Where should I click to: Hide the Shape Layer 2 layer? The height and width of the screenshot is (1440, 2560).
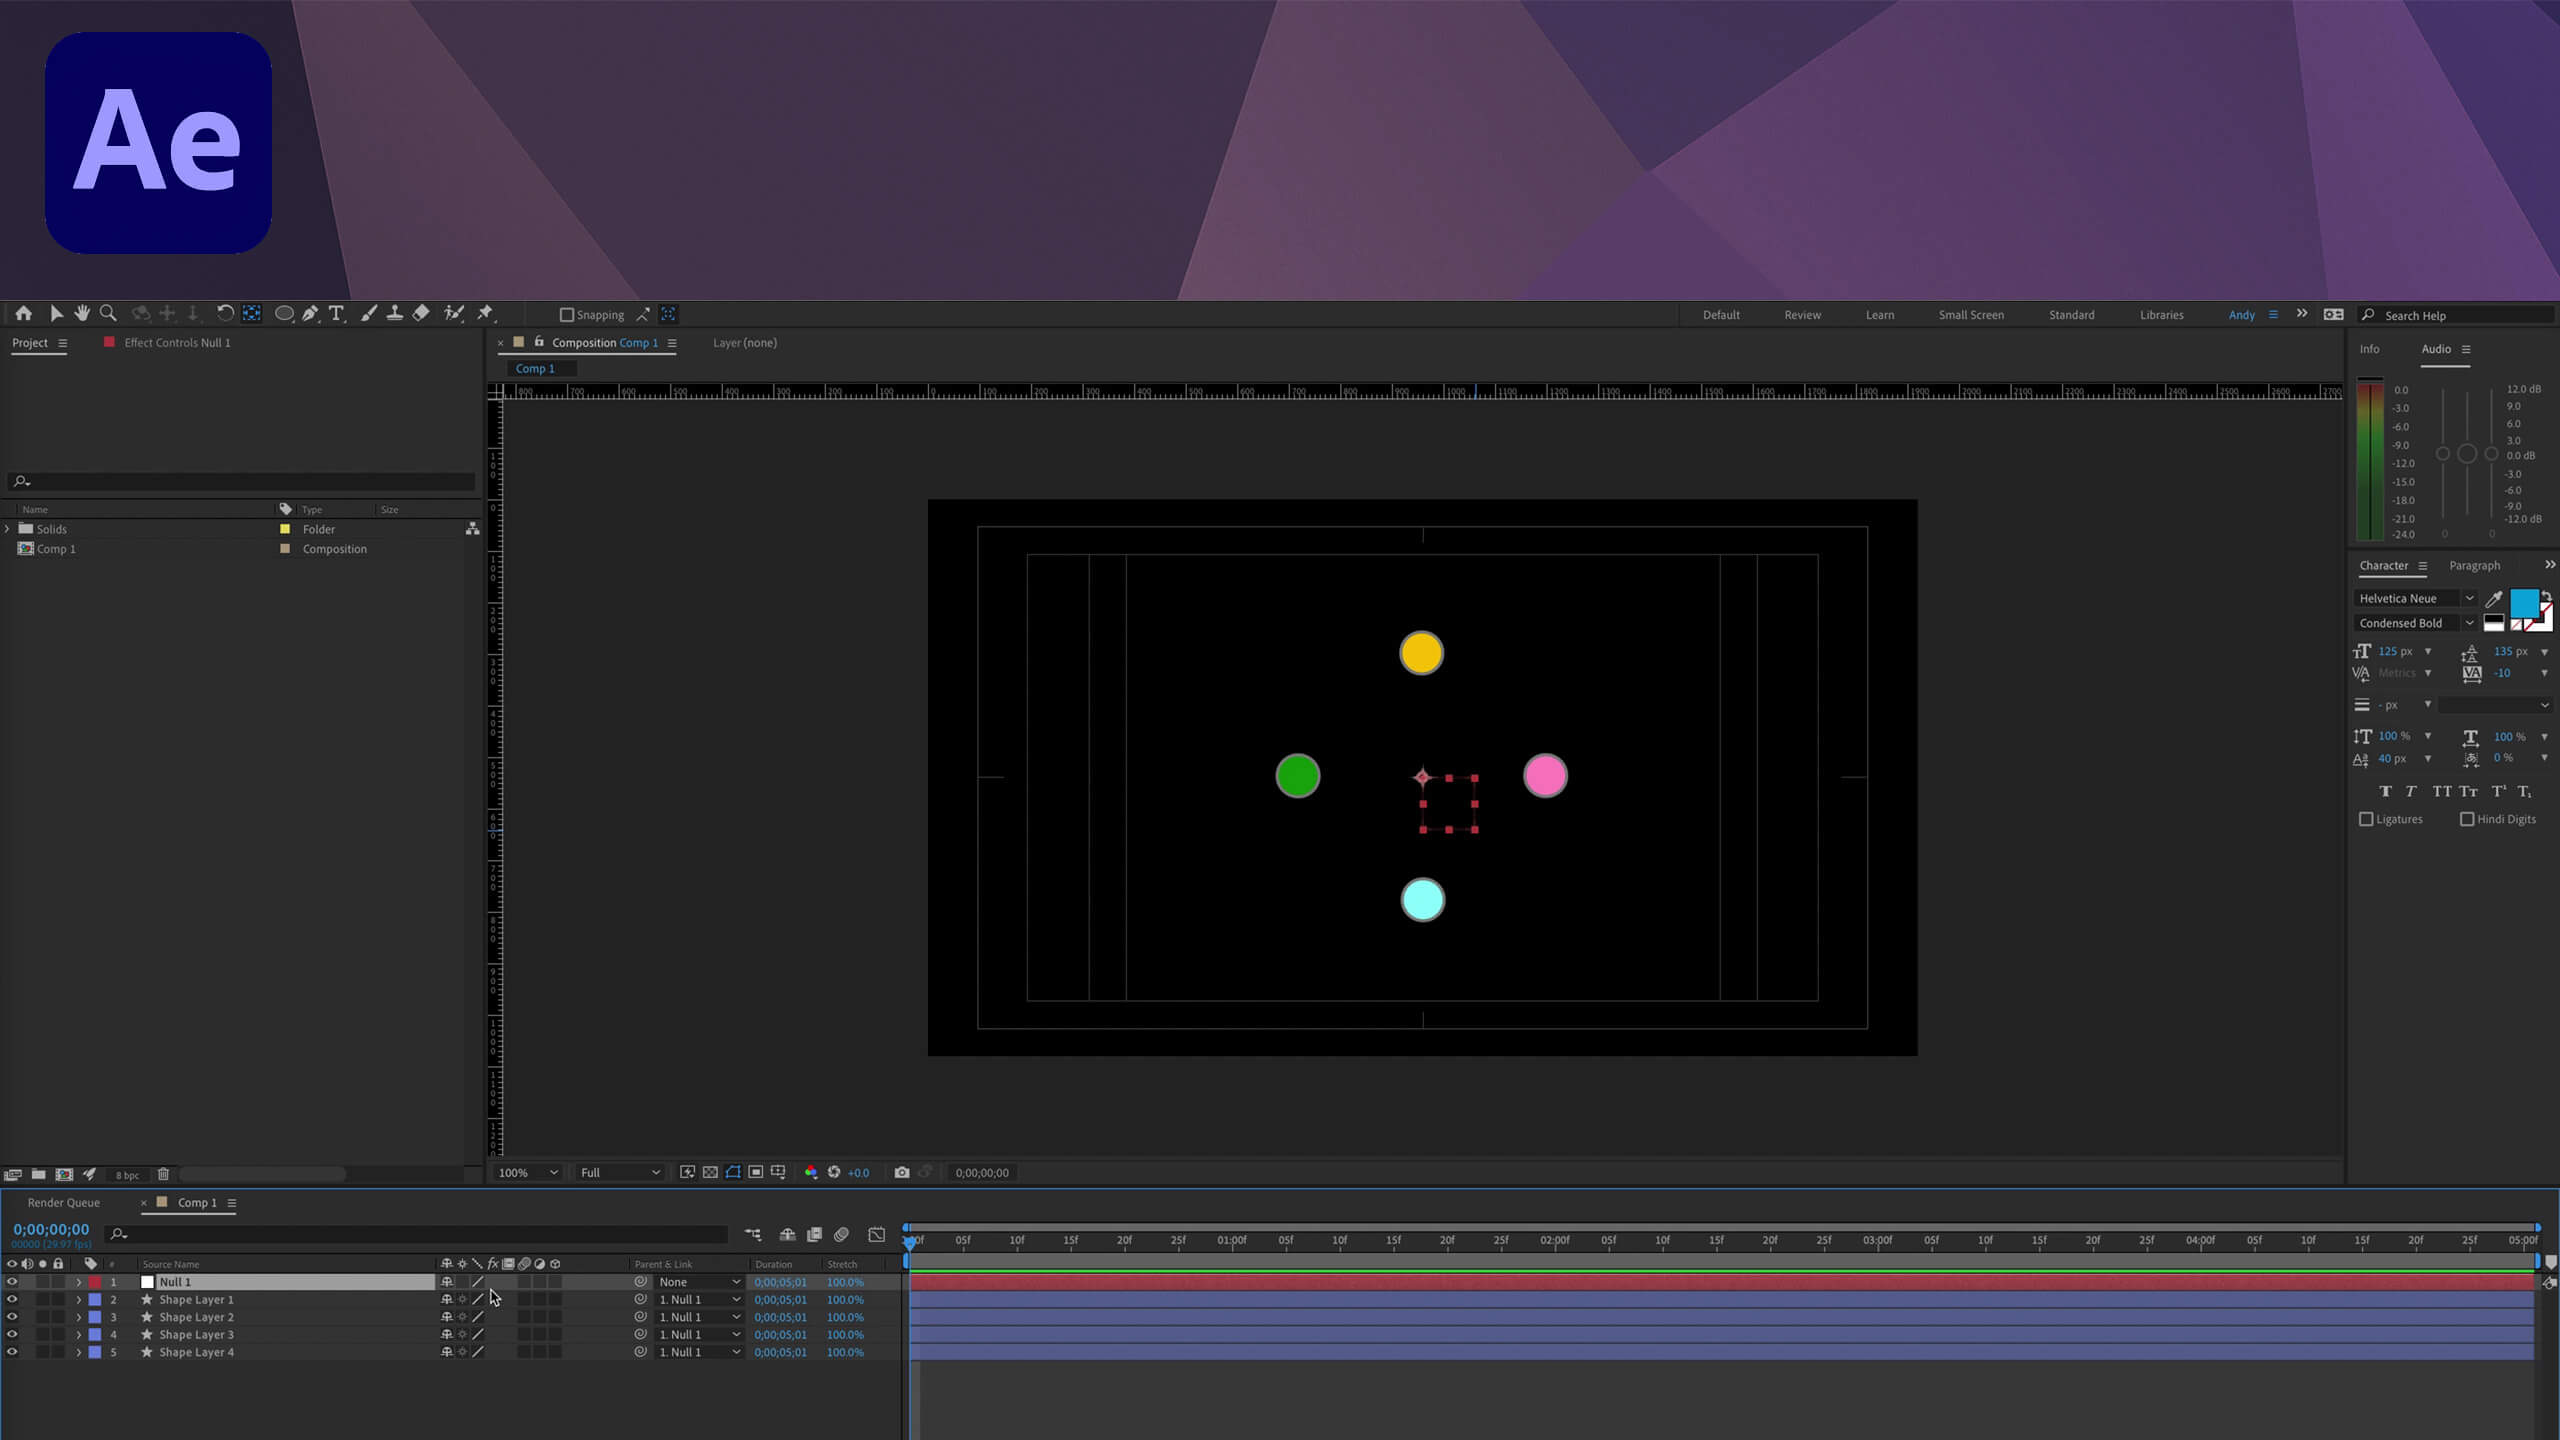pyautogui.click(x=12, y=1317)
